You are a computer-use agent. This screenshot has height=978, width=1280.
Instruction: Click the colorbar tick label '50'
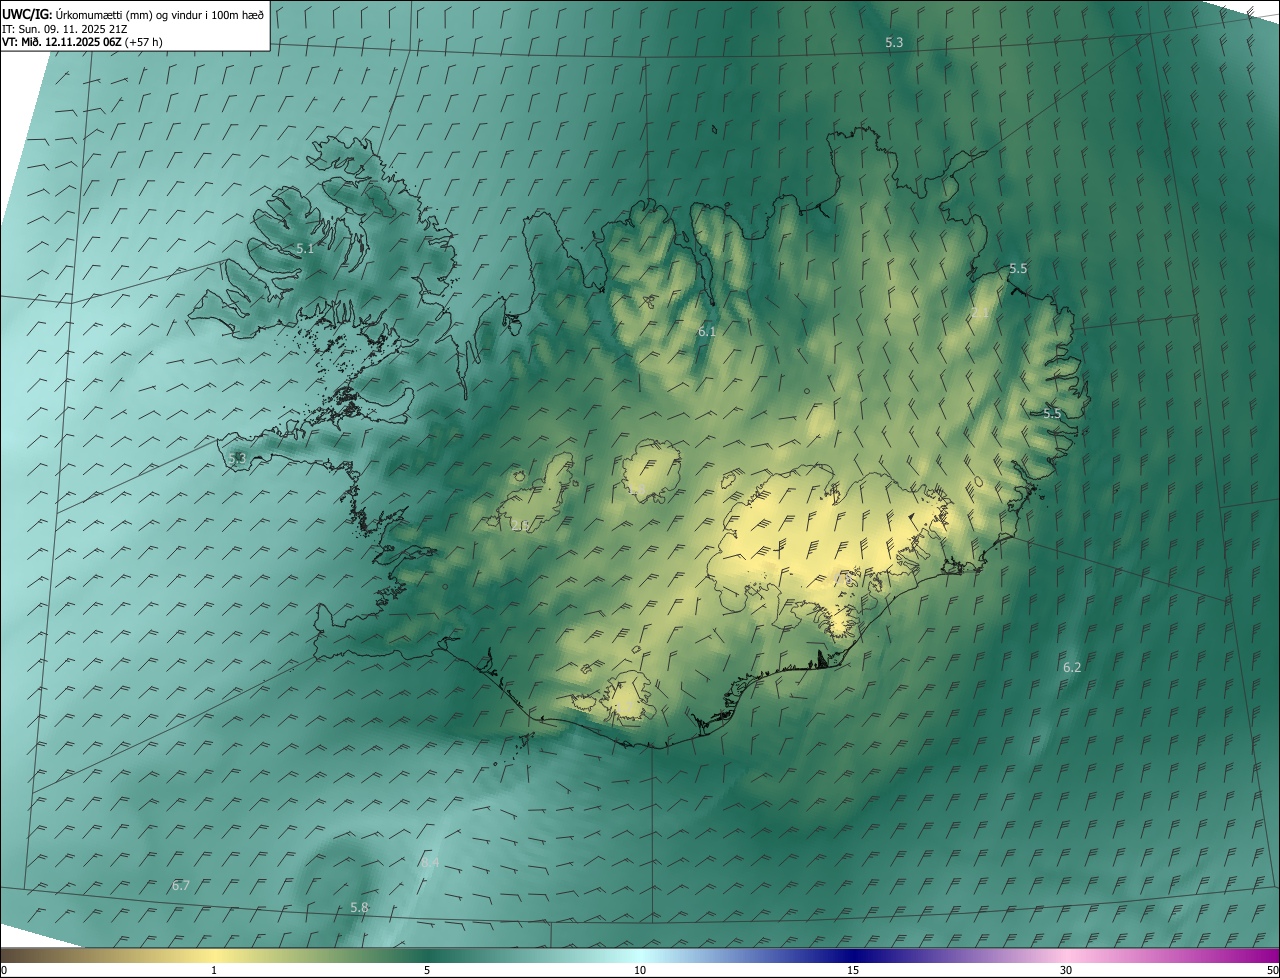coord(1271,970)
